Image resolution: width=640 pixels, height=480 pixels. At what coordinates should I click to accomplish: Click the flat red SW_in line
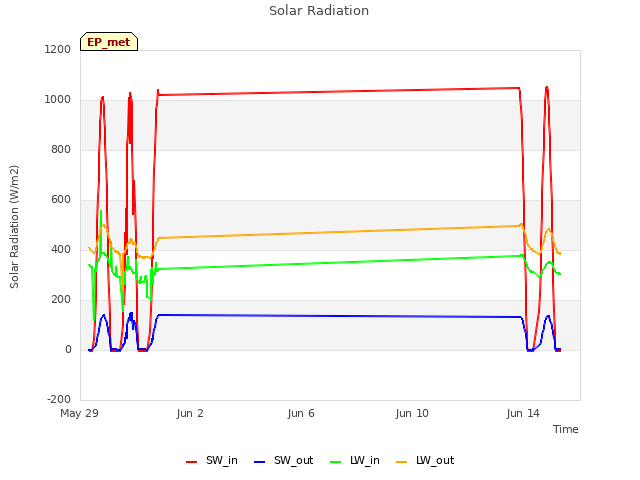click(339, 91)
